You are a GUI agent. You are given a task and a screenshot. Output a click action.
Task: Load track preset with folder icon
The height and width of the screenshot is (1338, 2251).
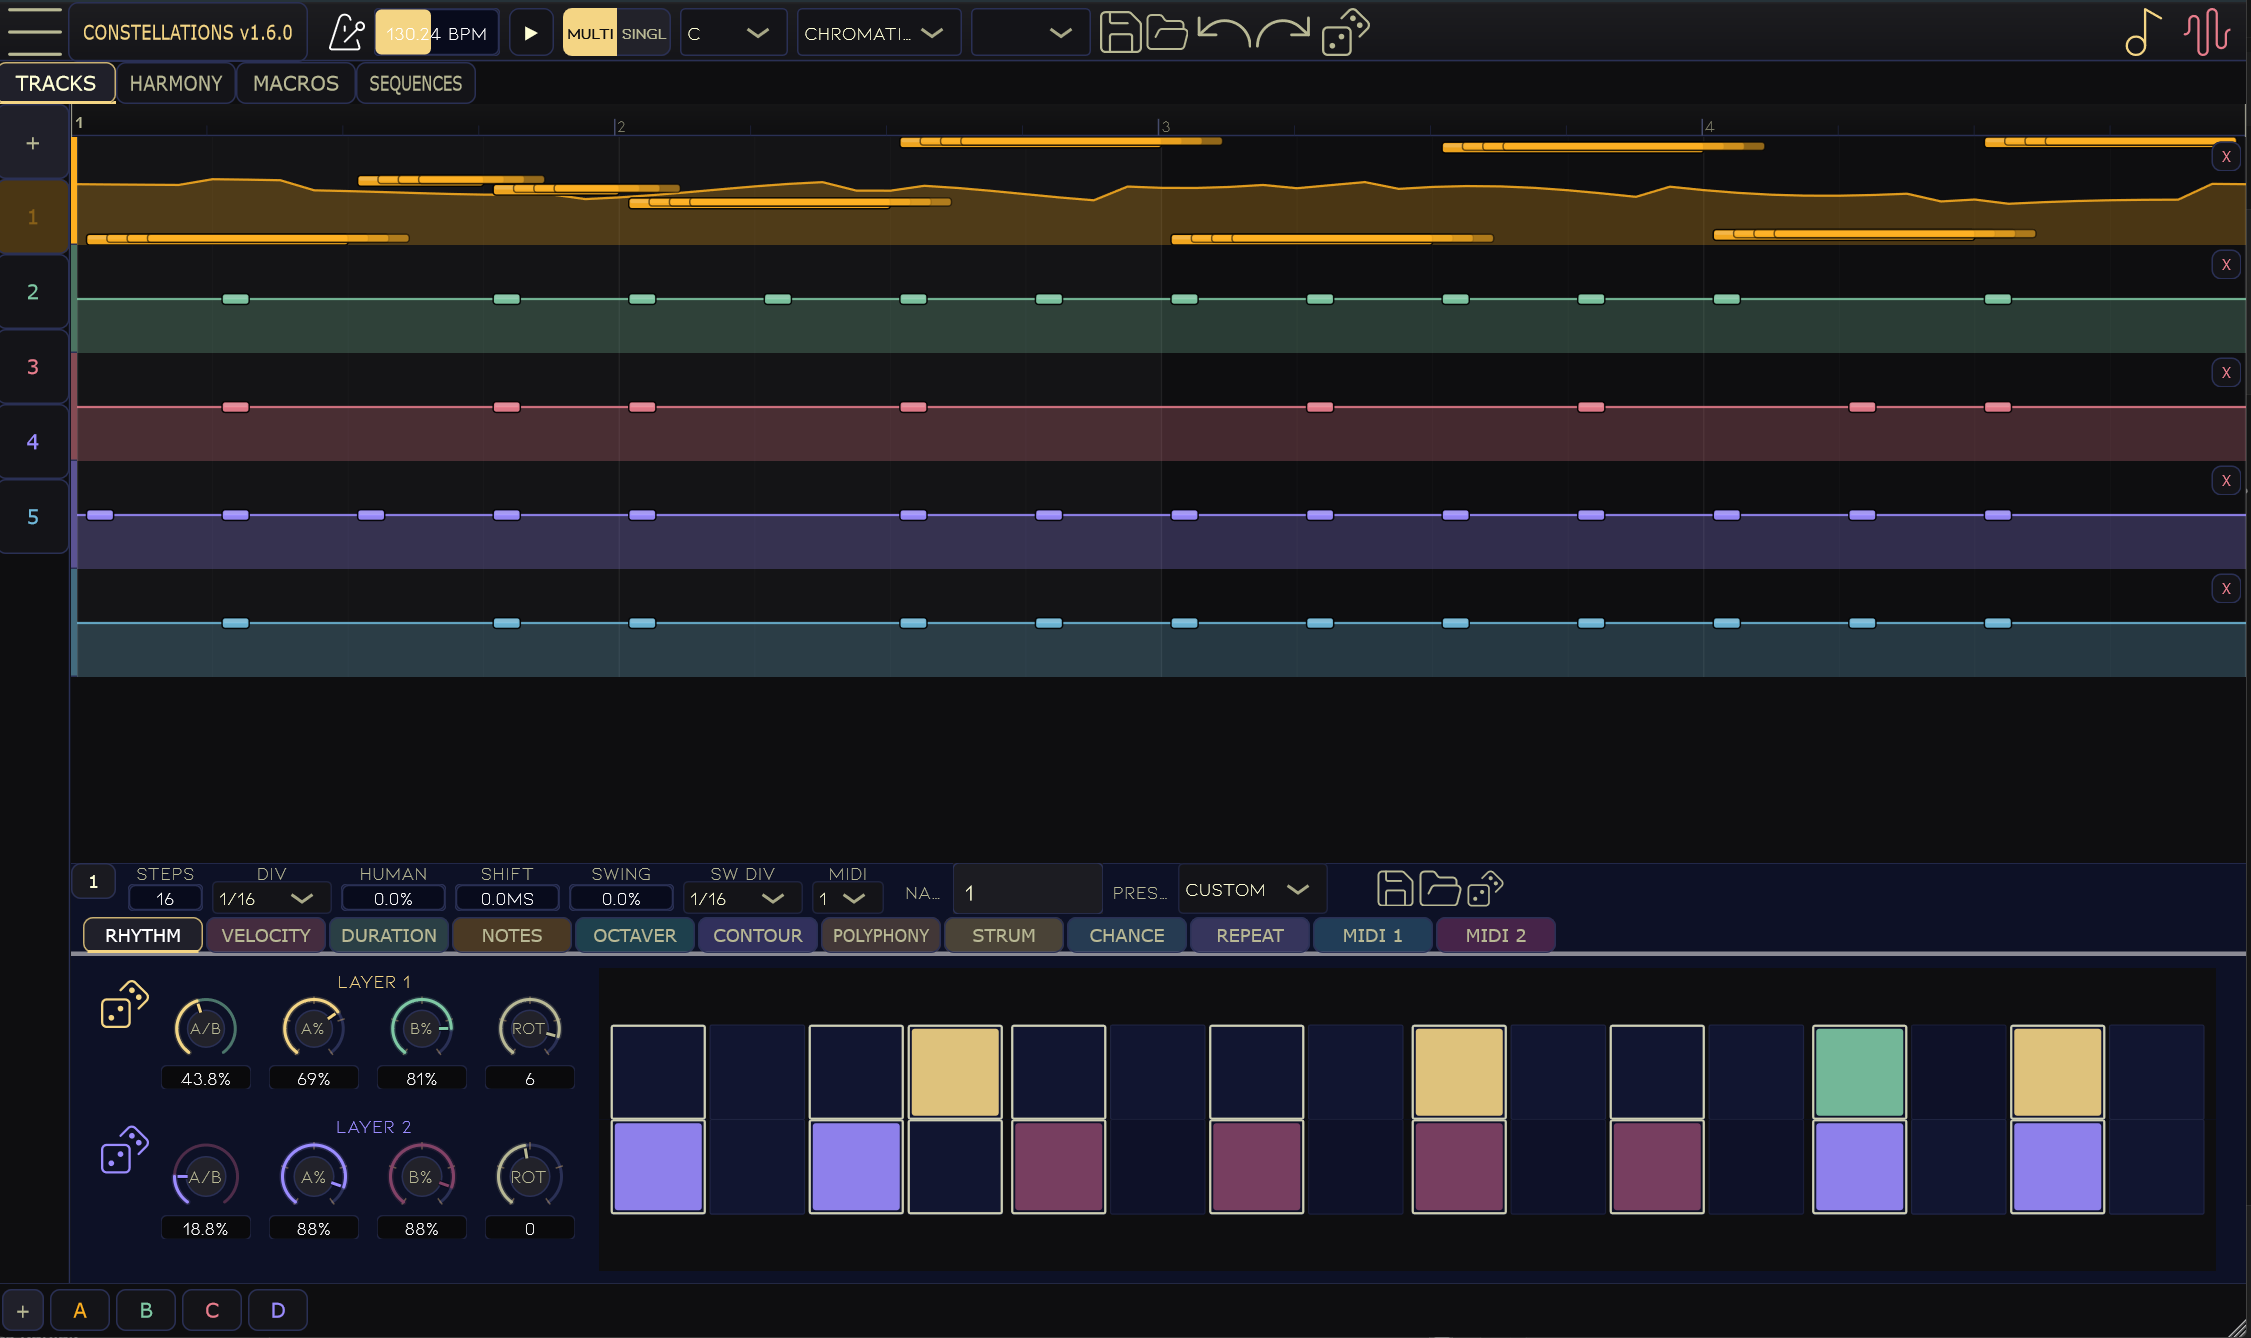click(1439, 888)
